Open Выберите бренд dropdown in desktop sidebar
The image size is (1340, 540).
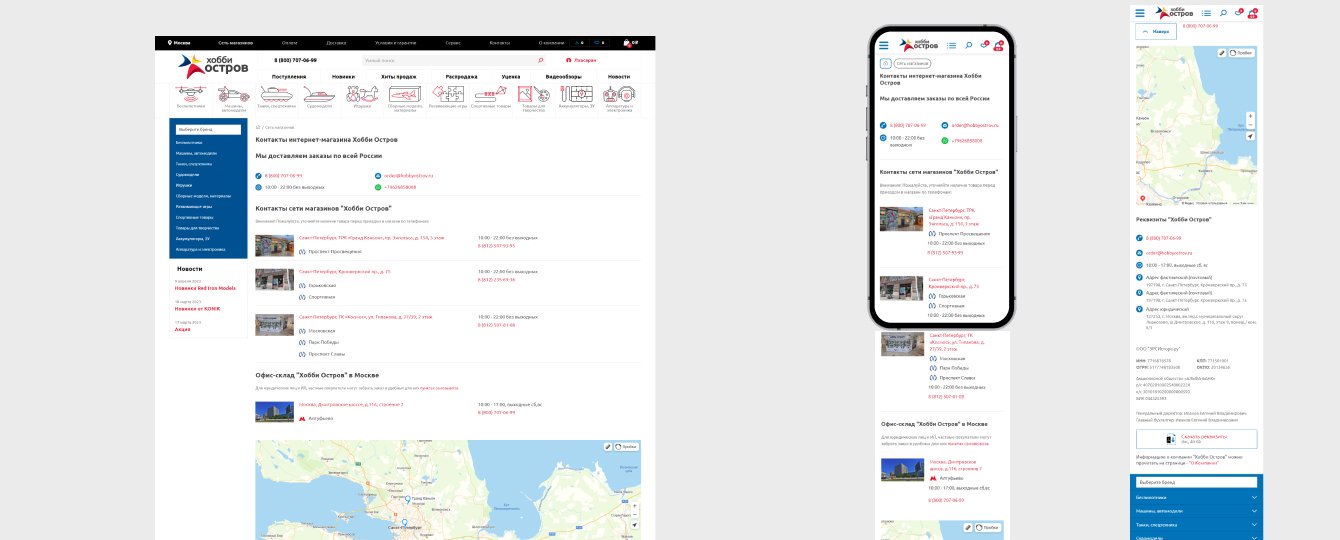pyautogui.click(x=208, y=130)
